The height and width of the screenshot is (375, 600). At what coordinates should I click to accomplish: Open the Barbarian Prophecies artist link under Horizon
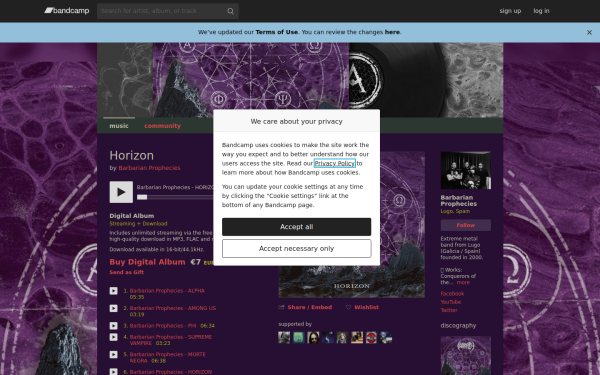(x=149, y=168)
